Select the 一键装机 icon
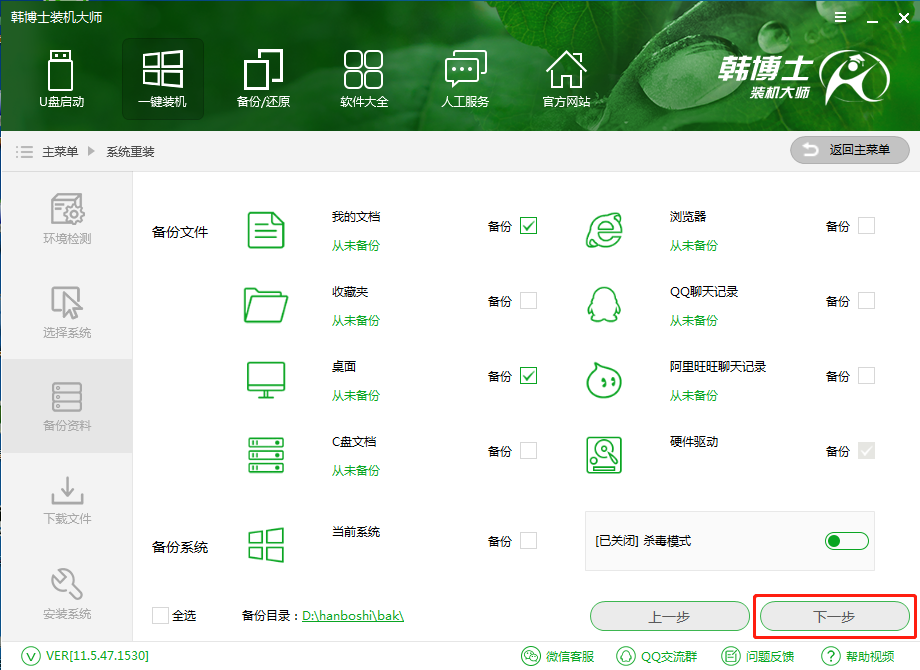The width and height of the screenshot is (920, 670). 162,78
